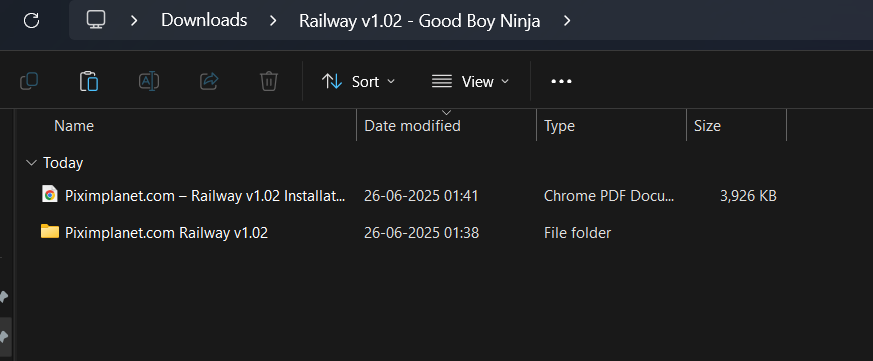Collapse the Today group
Viewport: 873px width, 361px height.
(31, 163)
